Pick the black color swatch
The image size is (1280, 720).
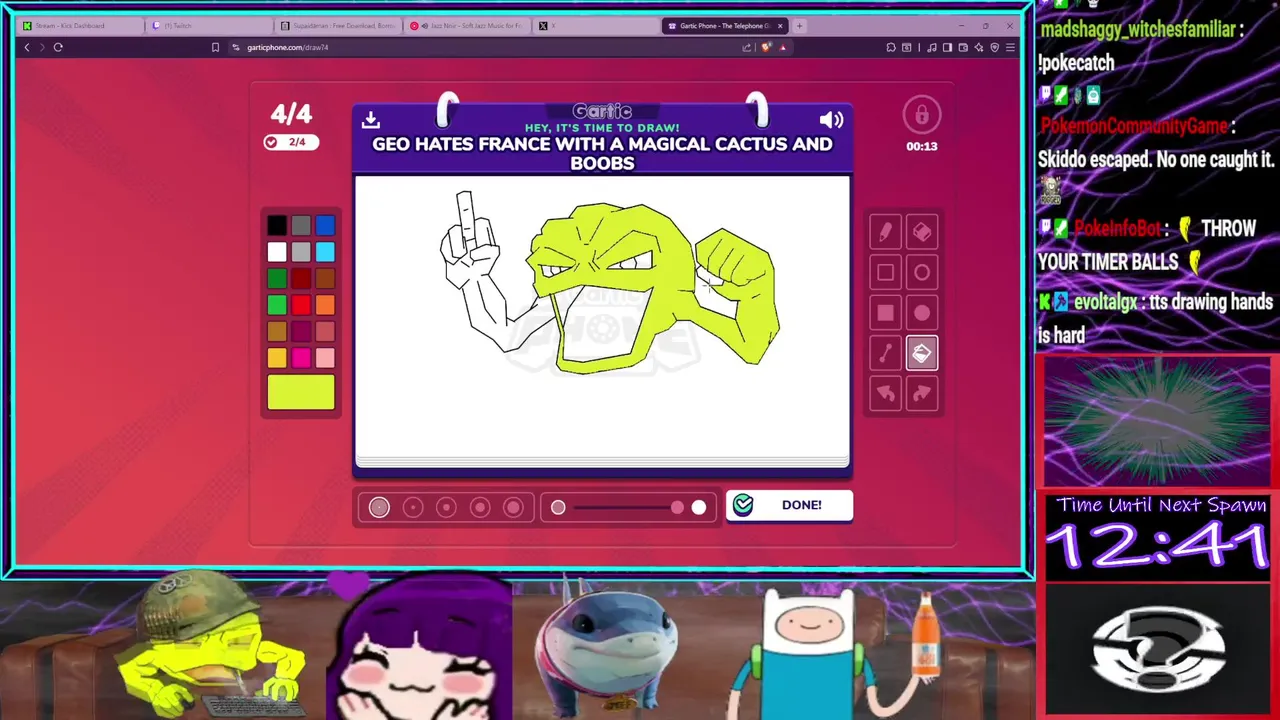(x=277, y=226)
